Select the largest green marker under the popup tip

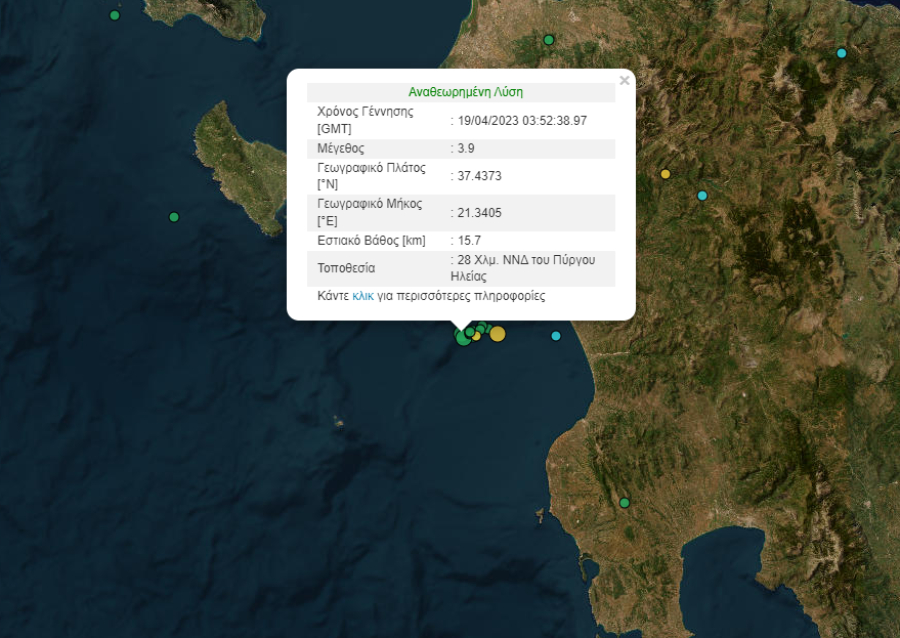[463, 338]
